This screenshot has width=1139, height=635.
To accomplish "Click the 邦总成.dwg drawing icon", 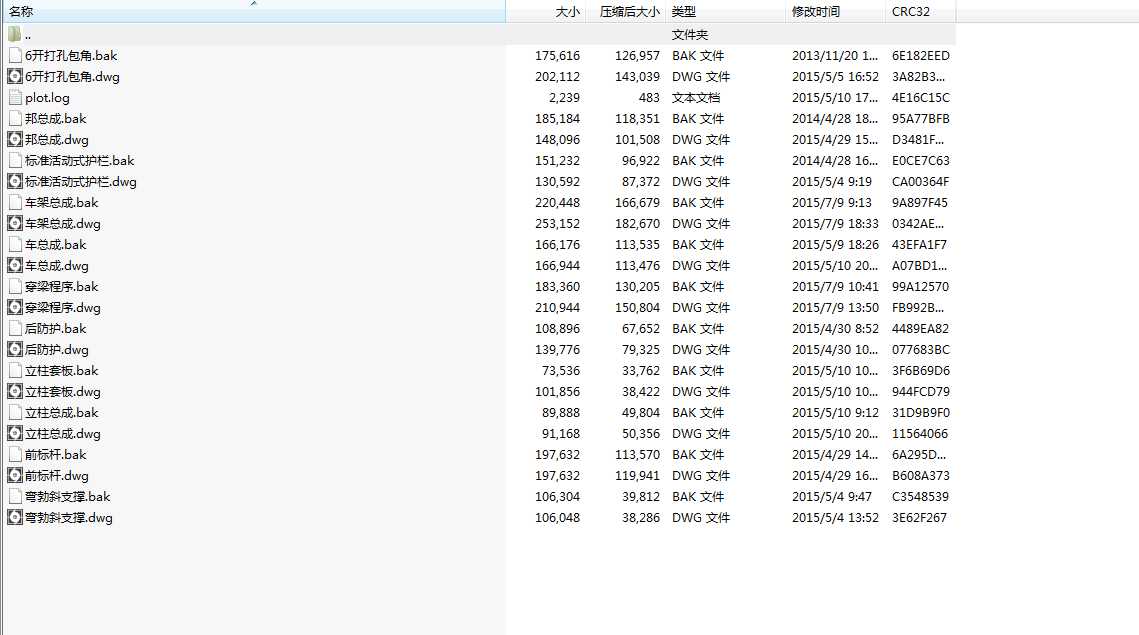I will tap(15, 139).
